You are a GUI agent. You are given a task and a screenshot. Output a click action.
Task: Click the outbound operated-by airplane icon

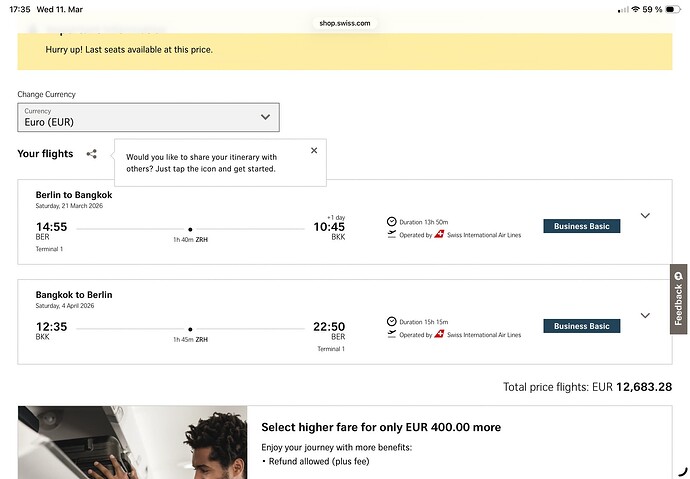[x=391, y=235]
